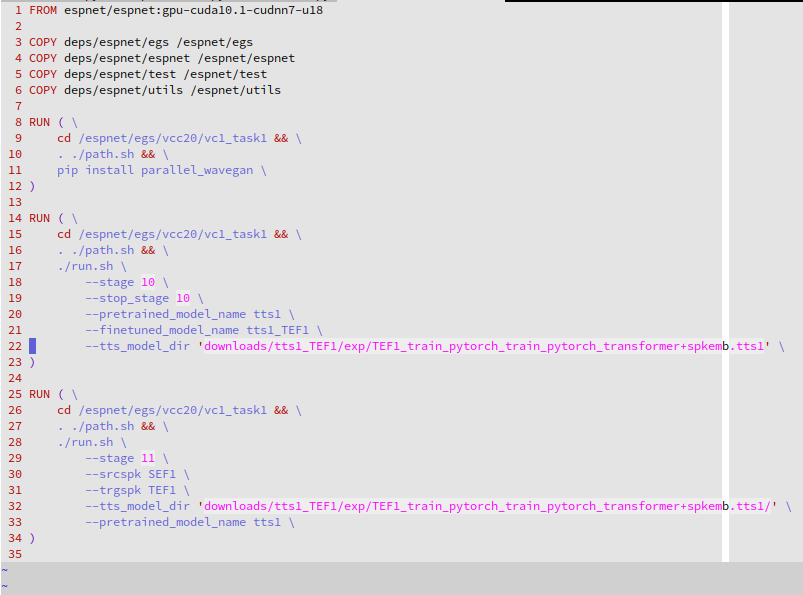Image resolution: width=803 pixels, height=595 pixels.
Task: Click the --stage option on line 18
Action: [x=110, y=282]
